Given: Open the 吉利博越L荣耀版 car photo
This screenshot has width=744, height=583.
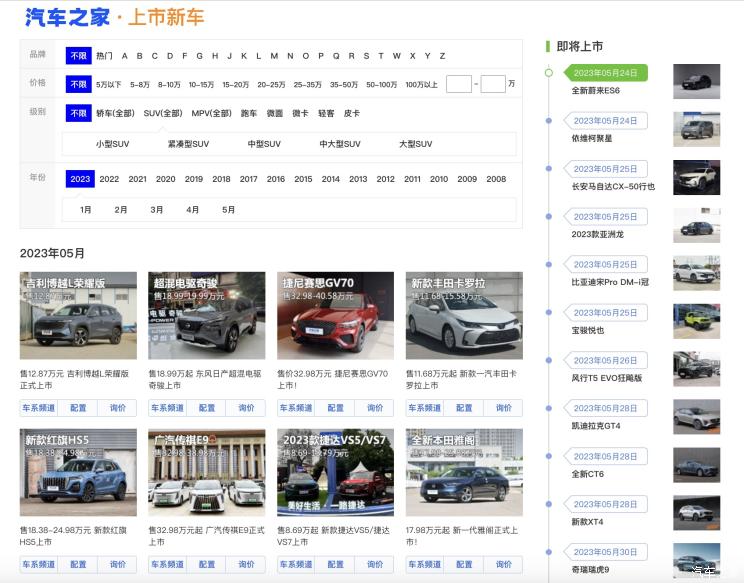Looking at the screenshot, I should [78, 316].
